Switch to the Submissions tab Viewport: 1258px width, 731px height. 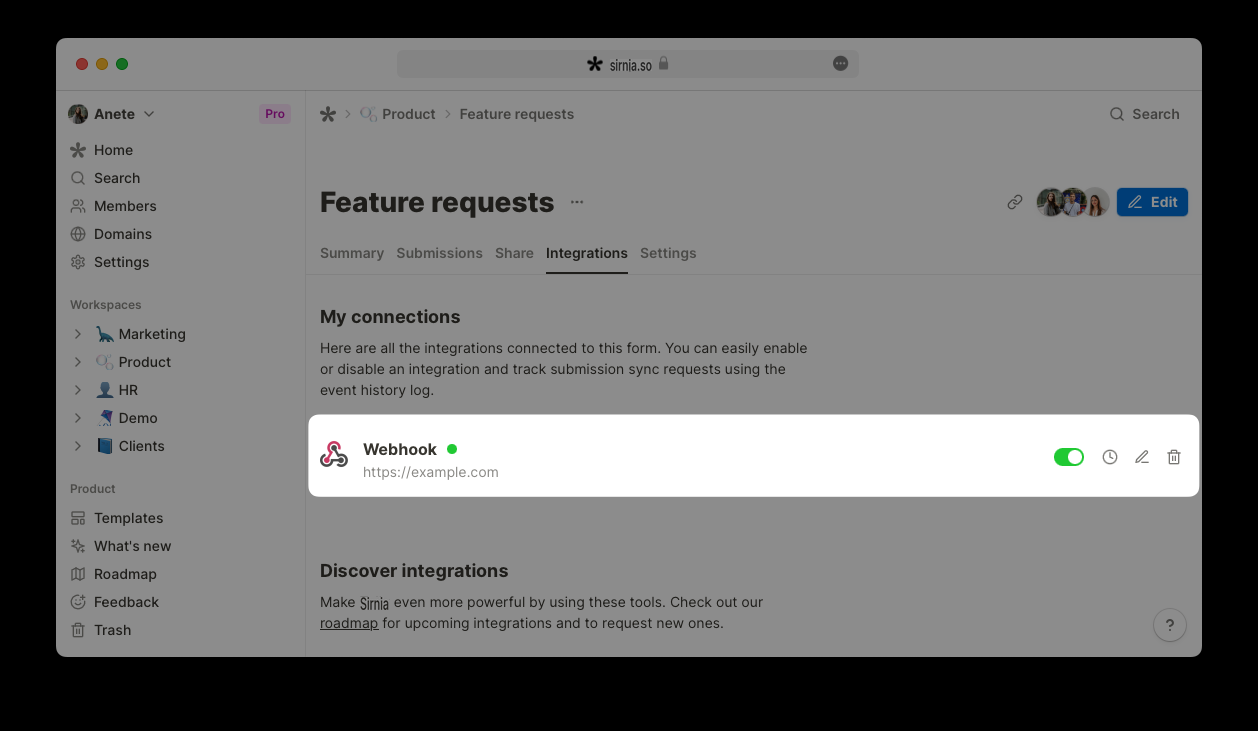coord(440,253)
